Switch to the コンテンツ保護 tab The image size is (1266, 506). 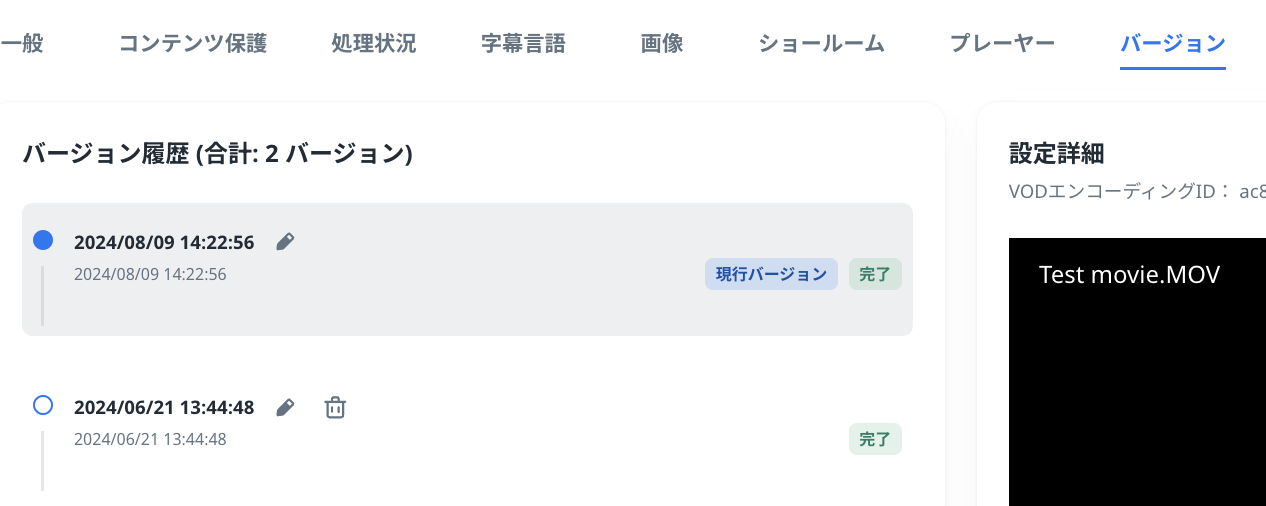coord(193,43)
